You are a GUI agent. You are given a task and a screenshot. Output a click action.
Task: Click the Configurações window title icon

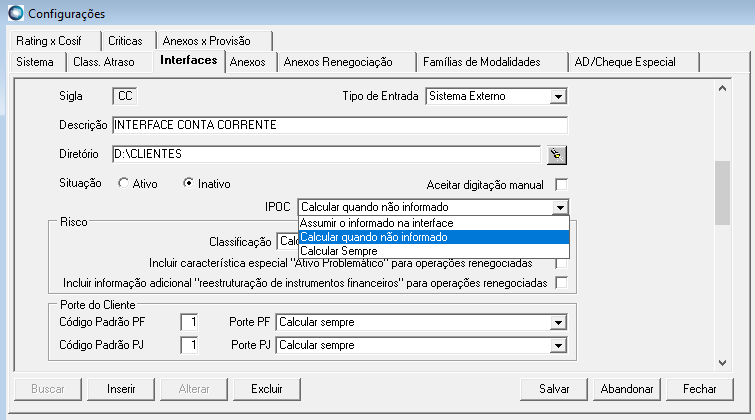pyautogui.click(x=13, y=14)
